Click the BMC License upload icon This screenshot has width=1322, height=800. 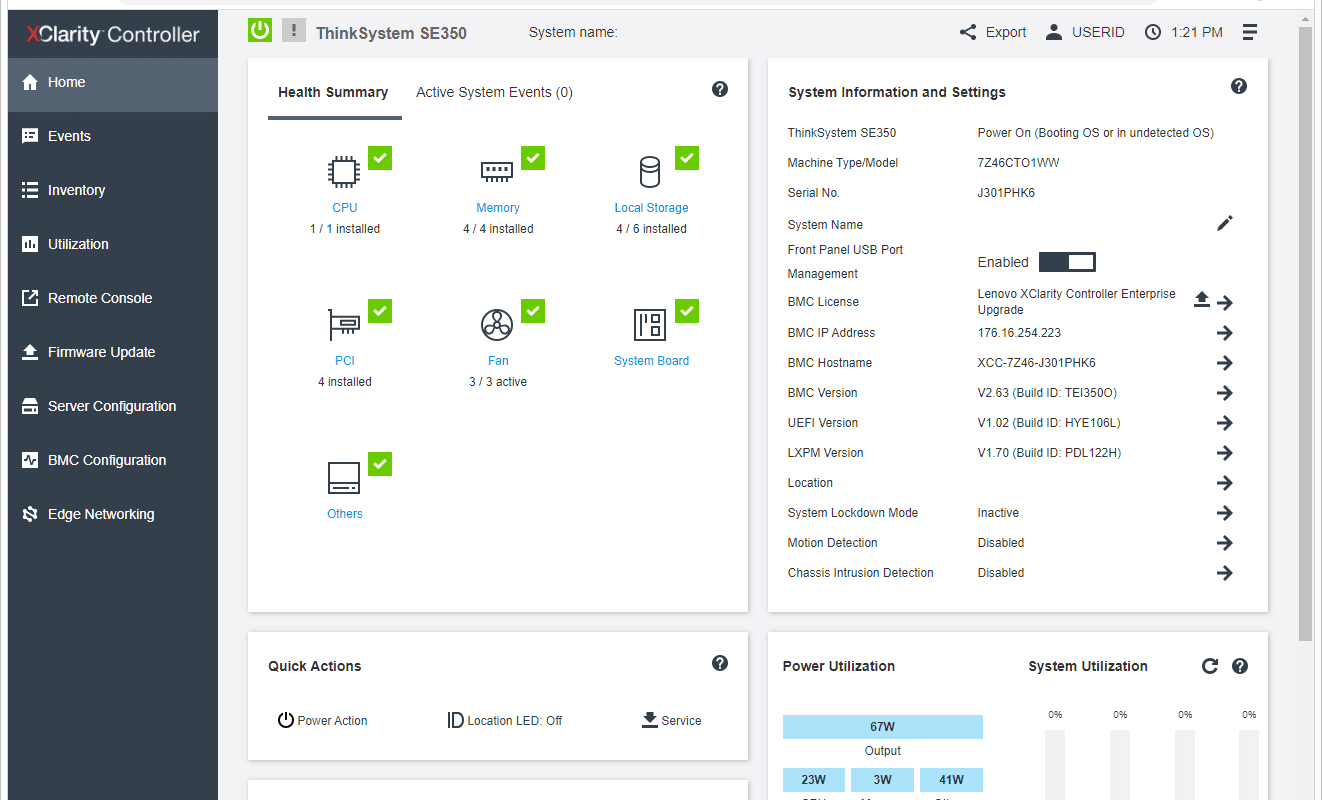pyautogui.click(x=1202, y=299)
